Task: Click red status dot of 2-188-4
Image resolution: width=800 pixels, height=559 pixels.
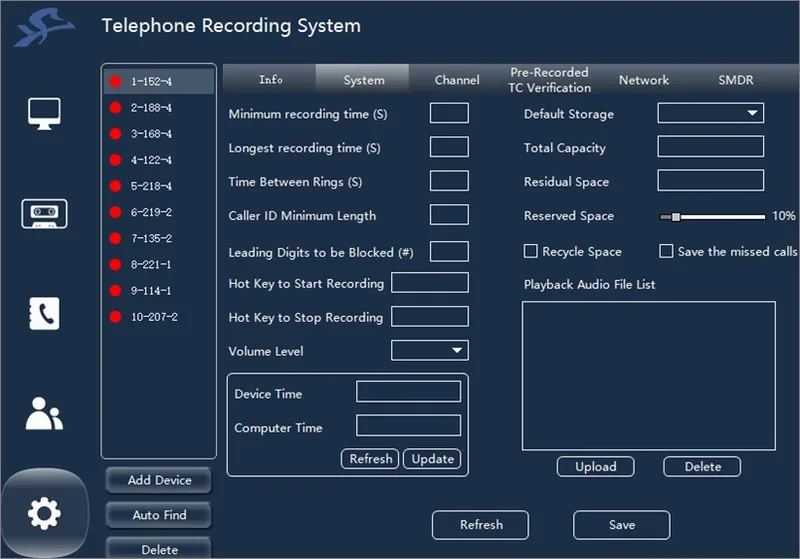Action: [x=115, y=108]
